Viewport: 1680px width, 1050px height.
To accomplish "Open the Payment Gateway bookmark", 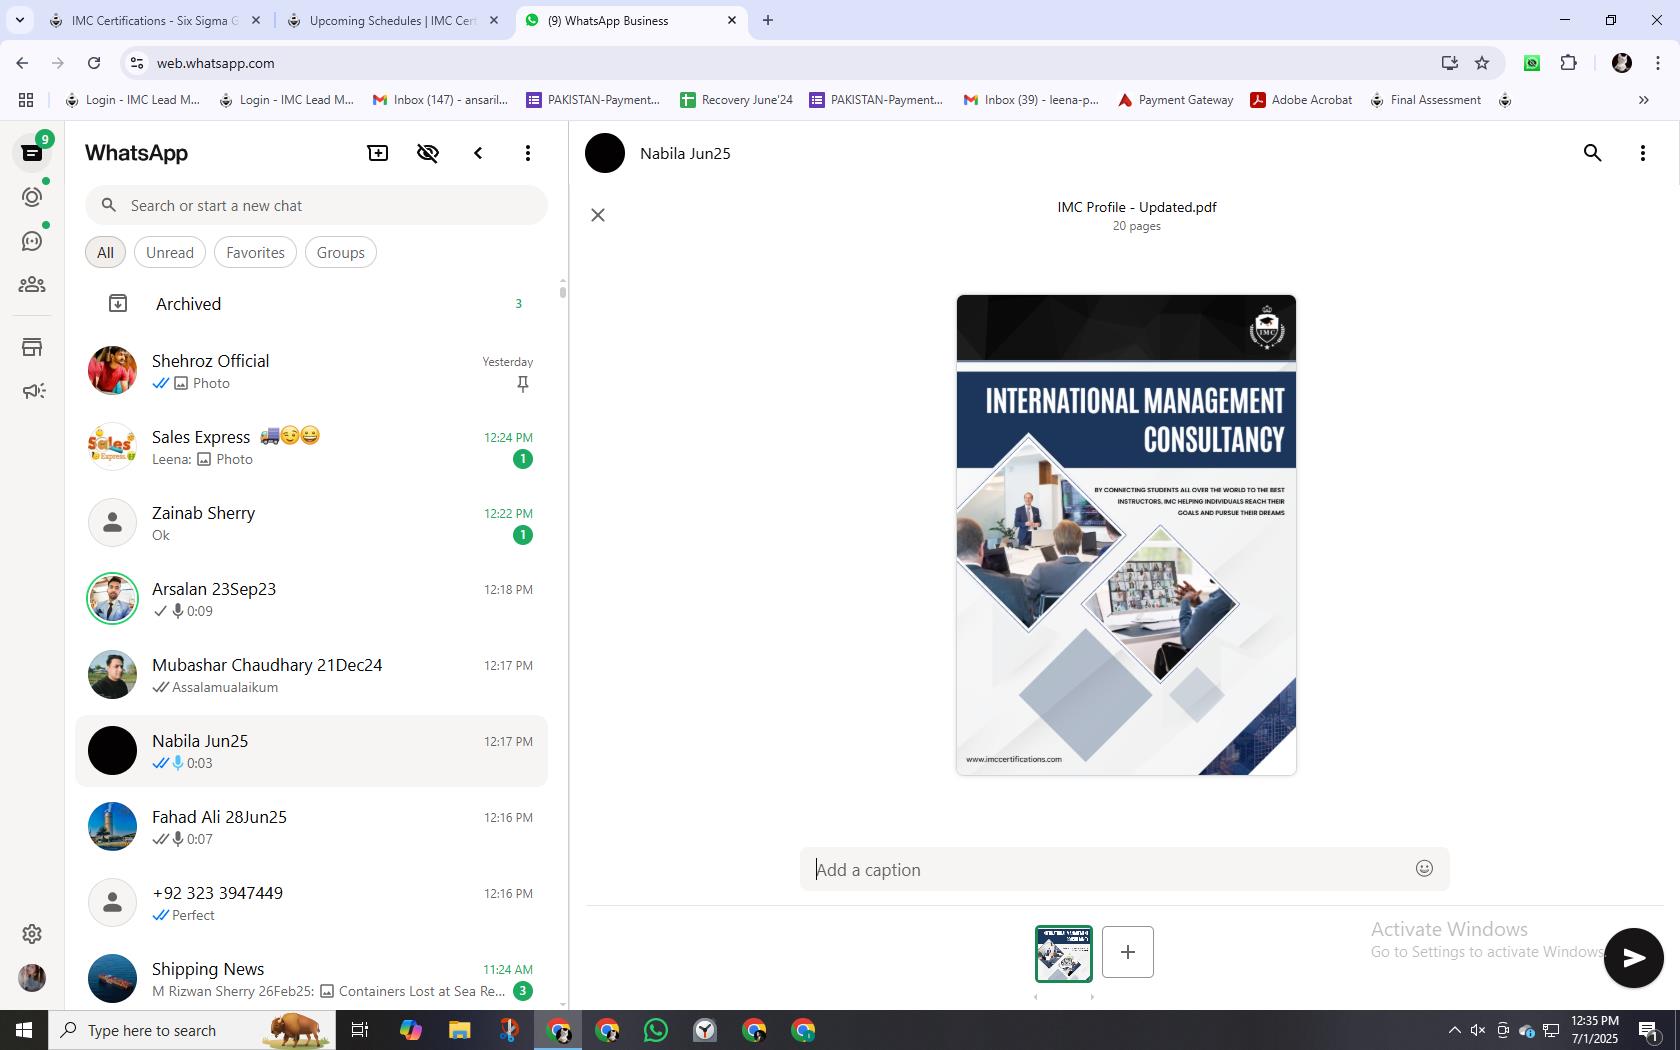I will pyautogui.click(x=1176, y=100).
